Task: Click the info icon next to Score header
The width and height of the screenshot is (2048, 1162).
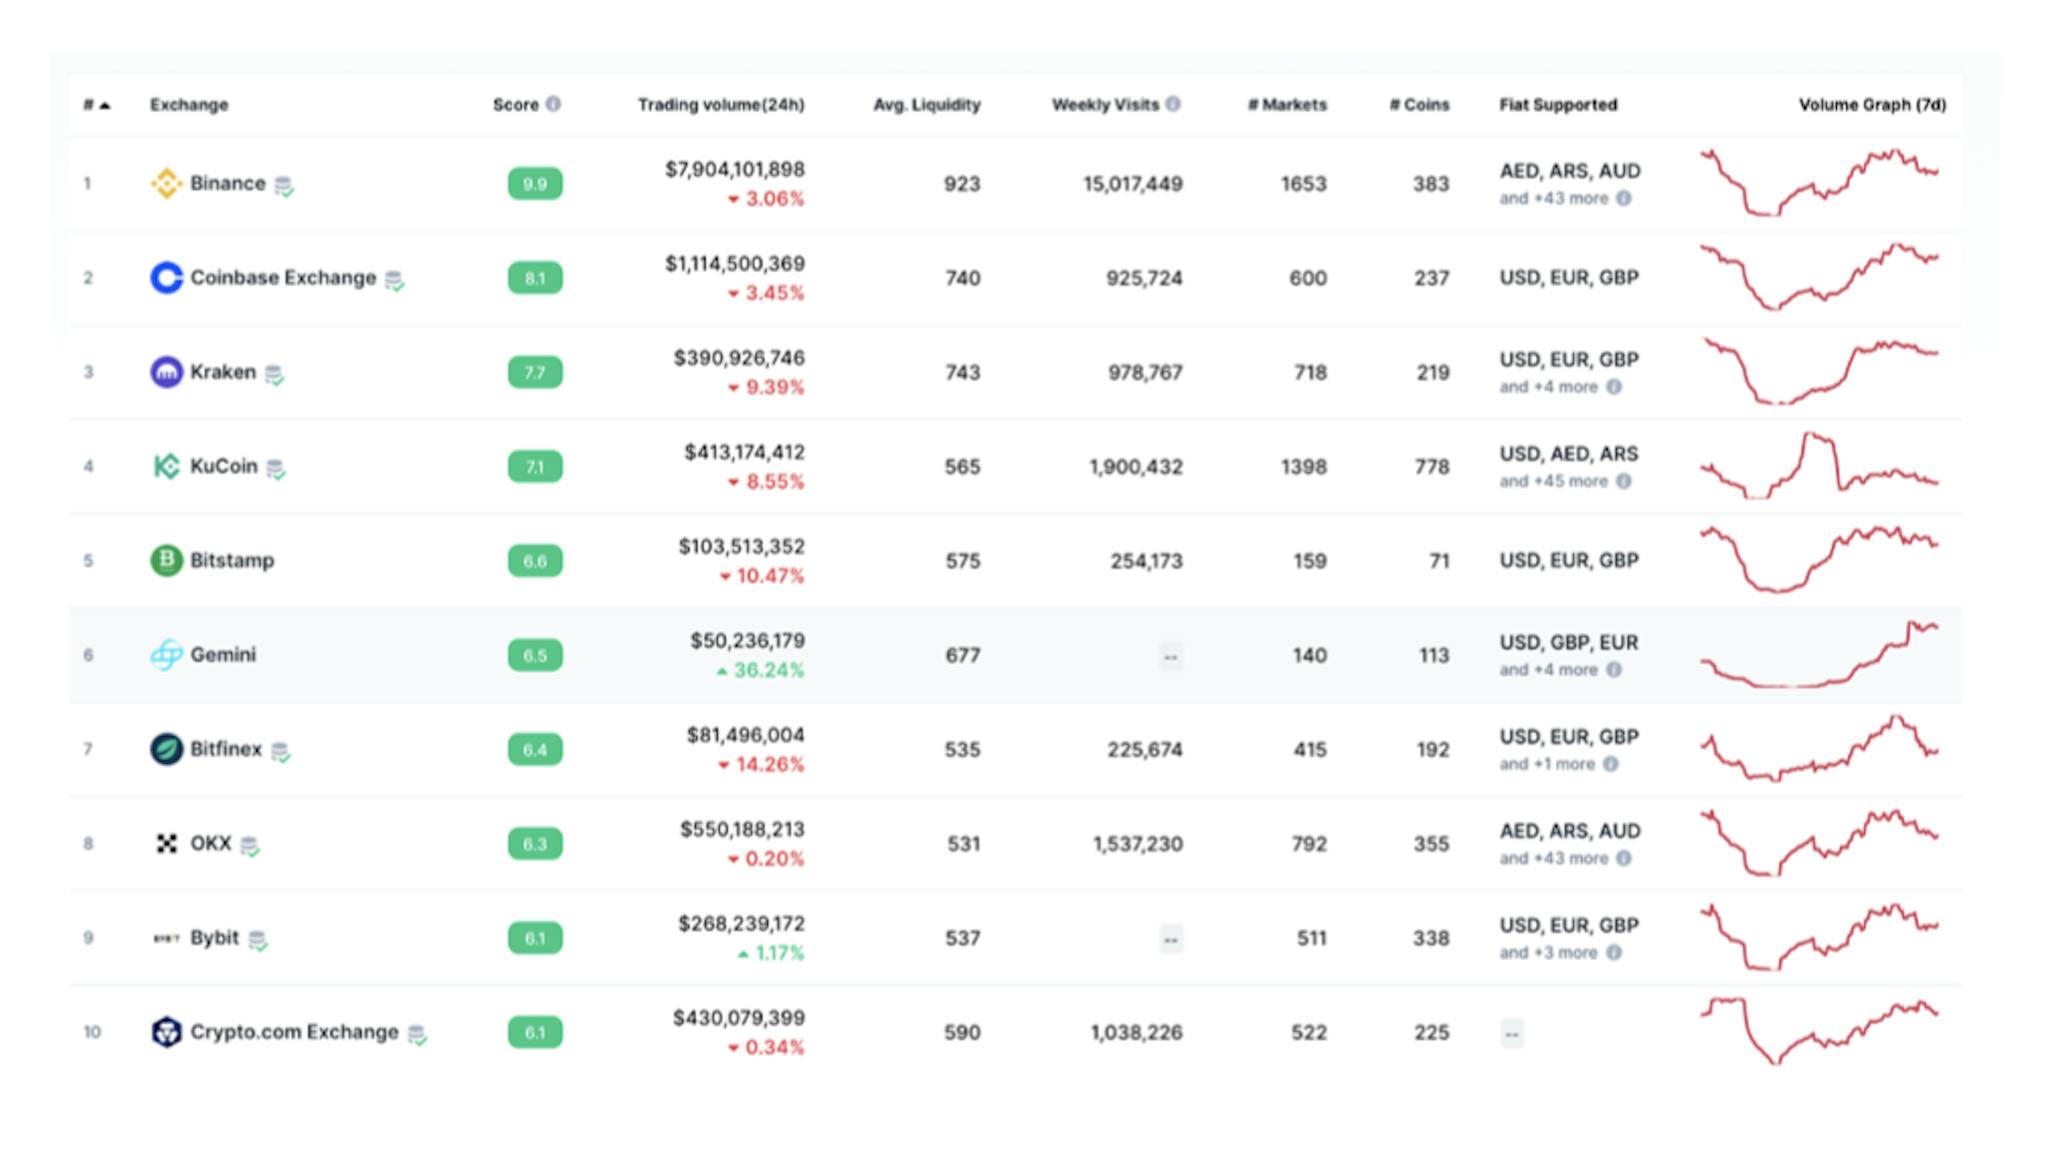Action: click(553, 104)
